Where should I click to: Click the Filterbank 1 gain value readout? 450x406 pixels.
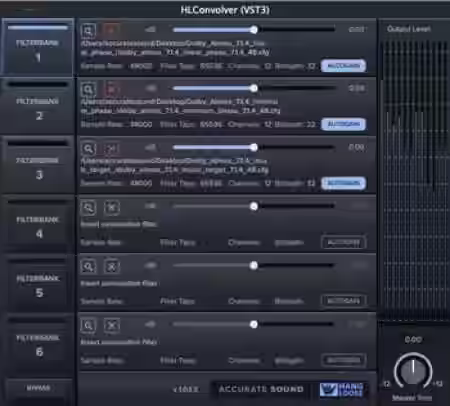pyautogui.click(x=356, y=29)
